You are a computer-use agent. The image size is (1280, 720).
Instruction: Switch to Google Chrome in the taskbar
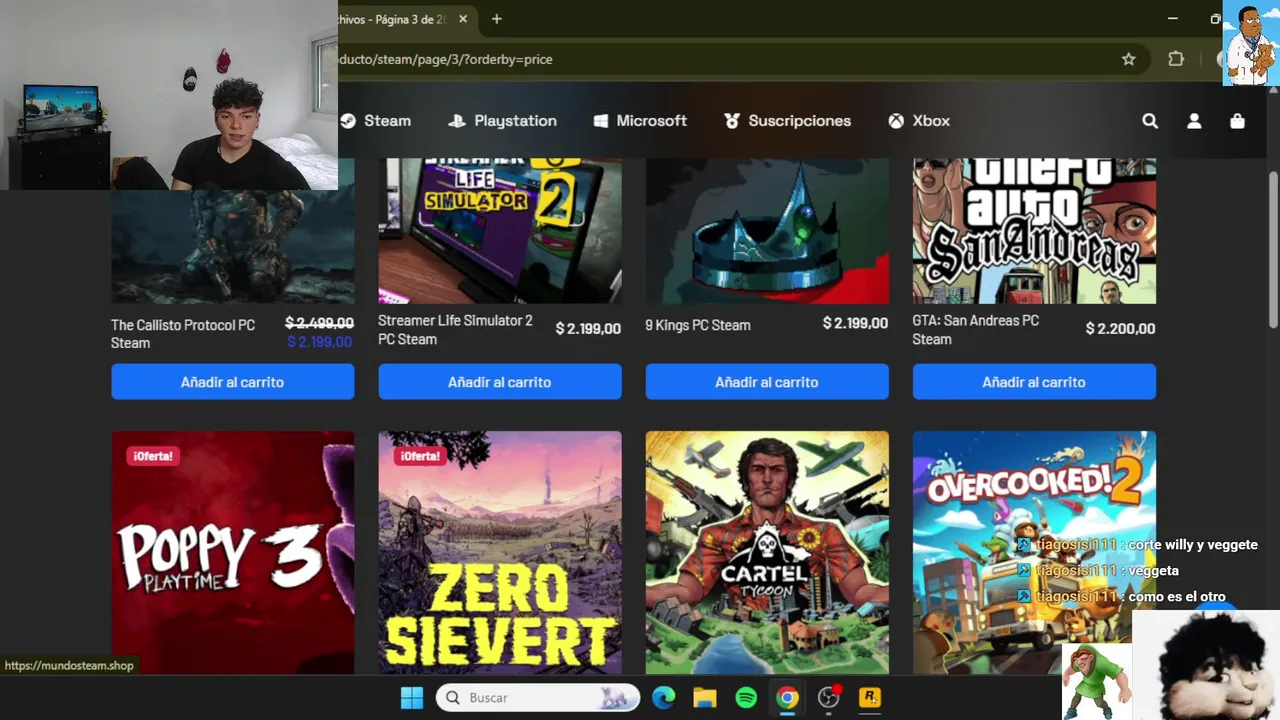click(788, 698)
